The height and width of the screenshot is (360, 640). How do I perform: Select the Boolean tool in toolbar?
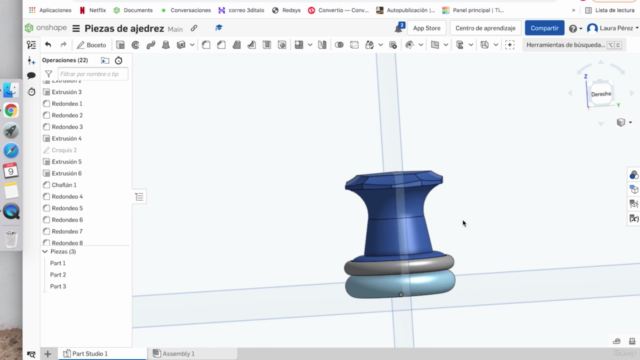point(339,45)
